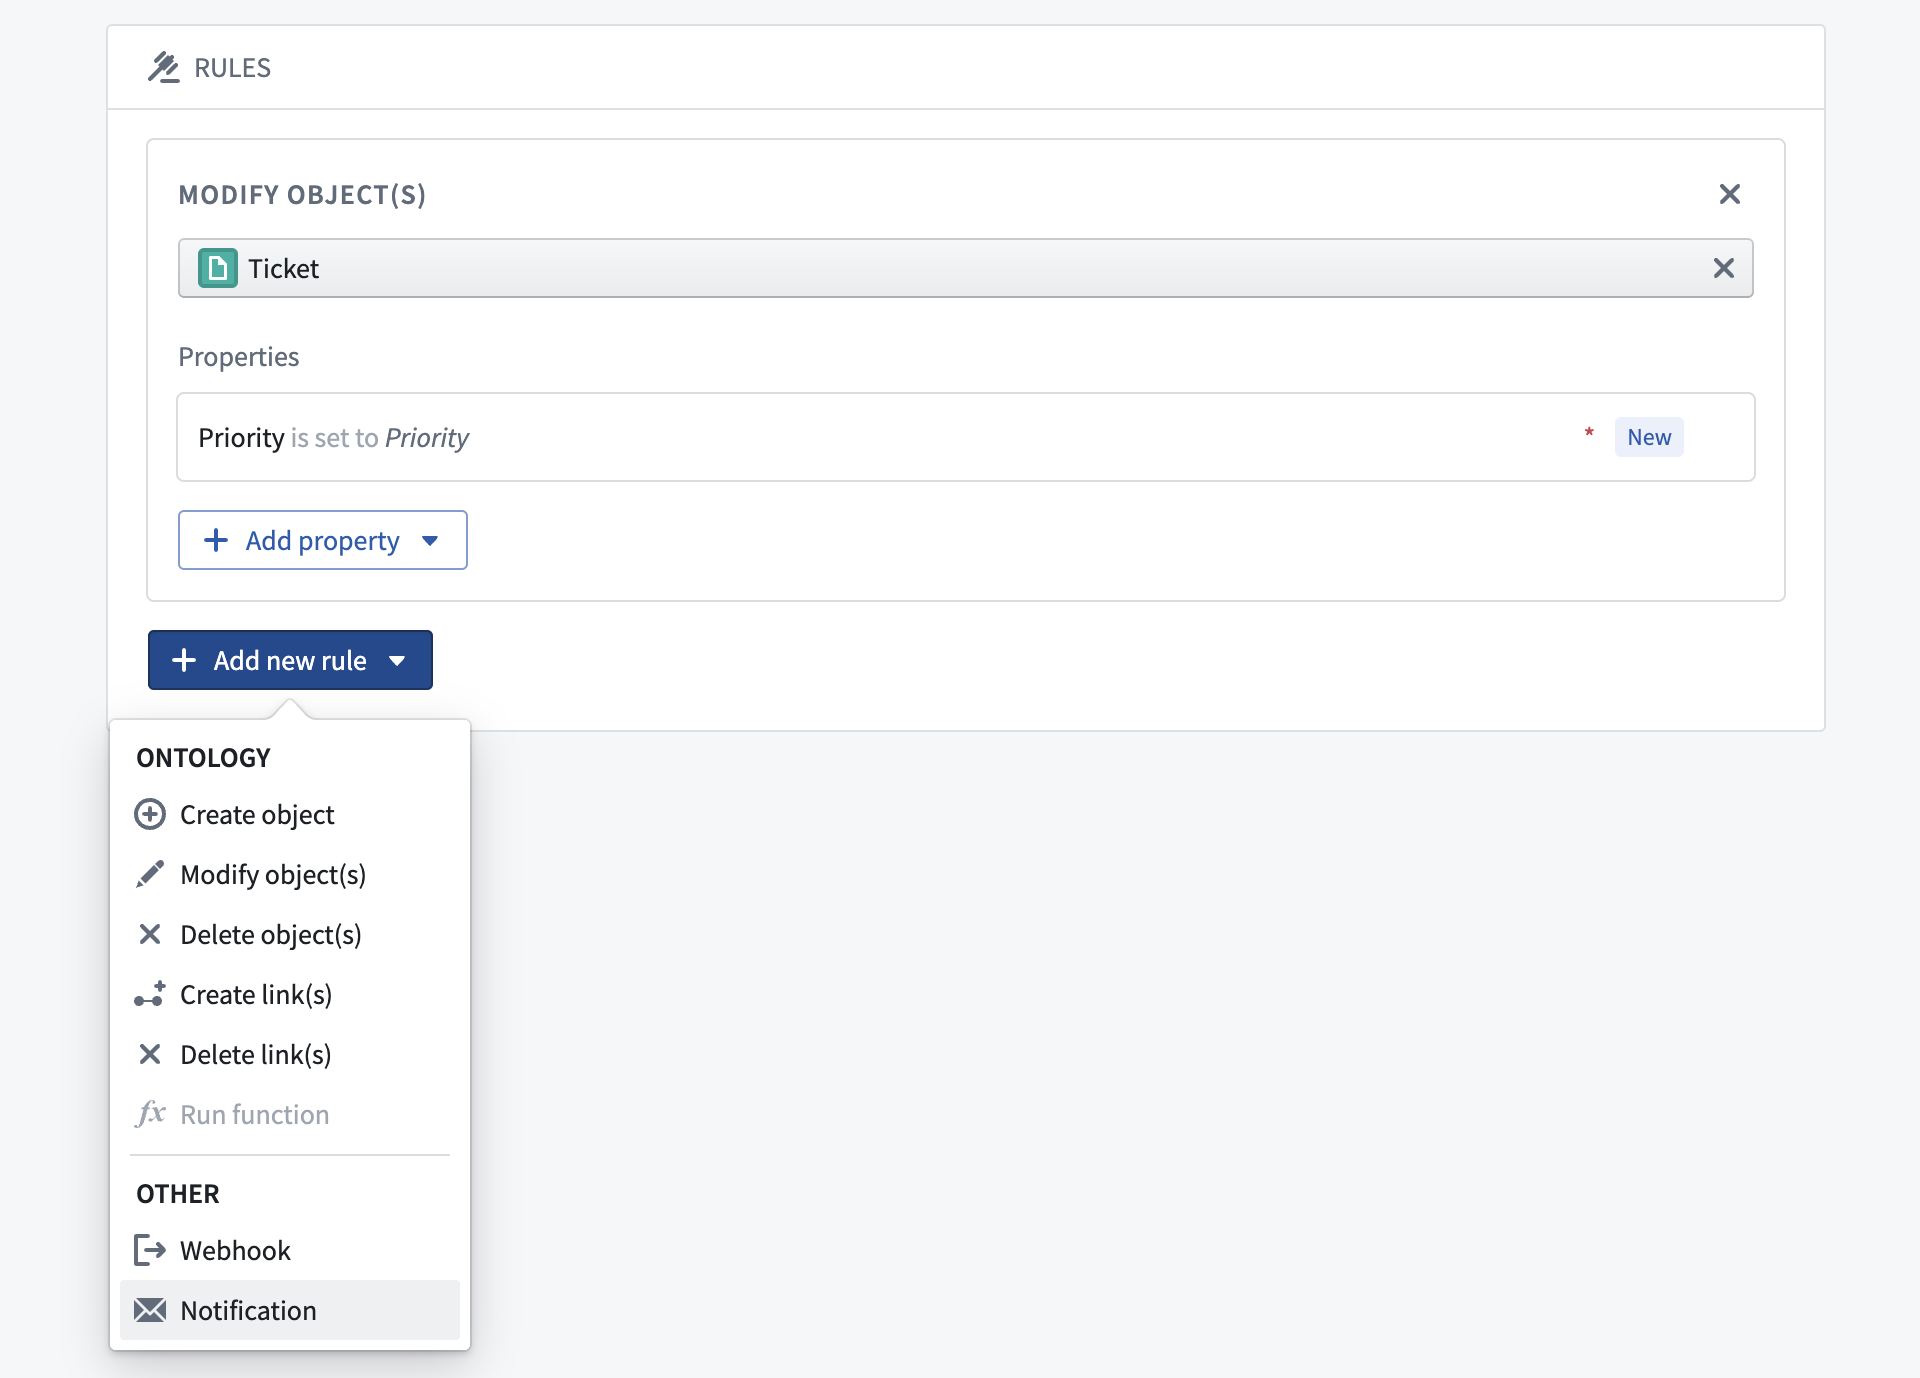This screenshot has width=1920, height=1378.
Task: Click the New badge on Priority
Action: (x=1649, y=437)
